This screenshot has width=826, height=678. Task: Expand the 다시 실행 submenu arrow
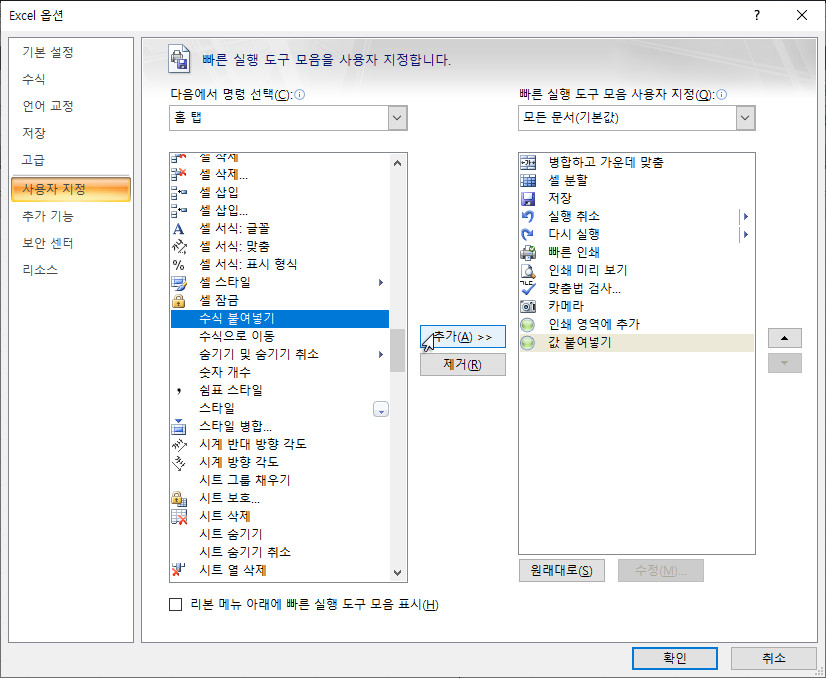point(746,234)
